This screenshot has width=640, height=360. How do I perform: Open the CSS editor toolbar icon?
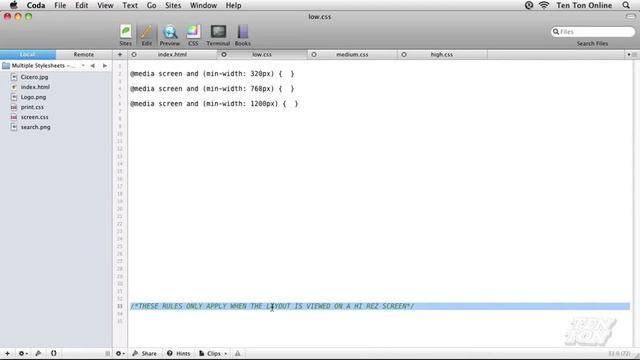coord(193,35)
